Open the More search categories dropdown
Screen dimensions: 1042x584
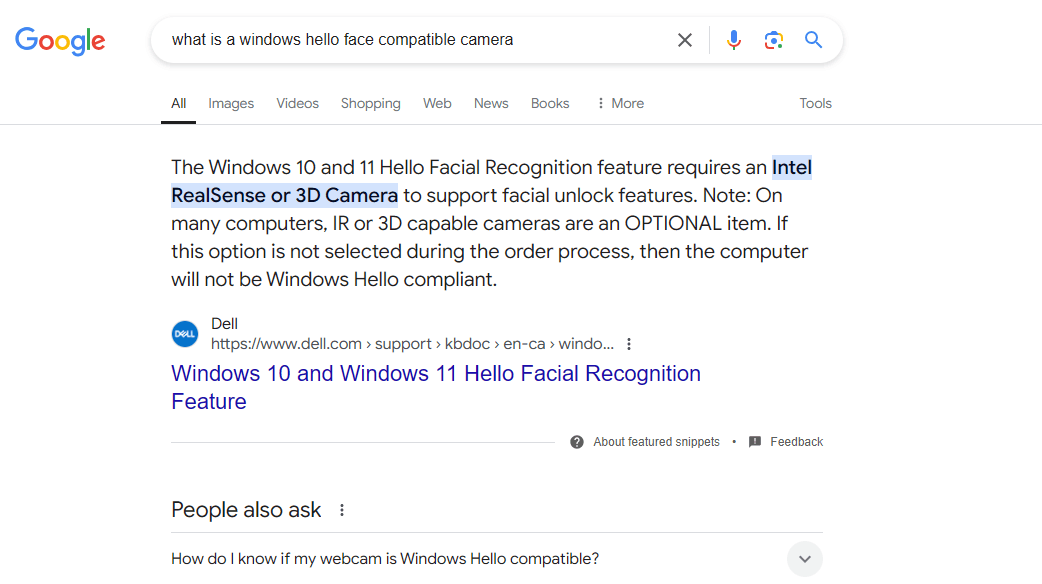click(x=619, y=103)
